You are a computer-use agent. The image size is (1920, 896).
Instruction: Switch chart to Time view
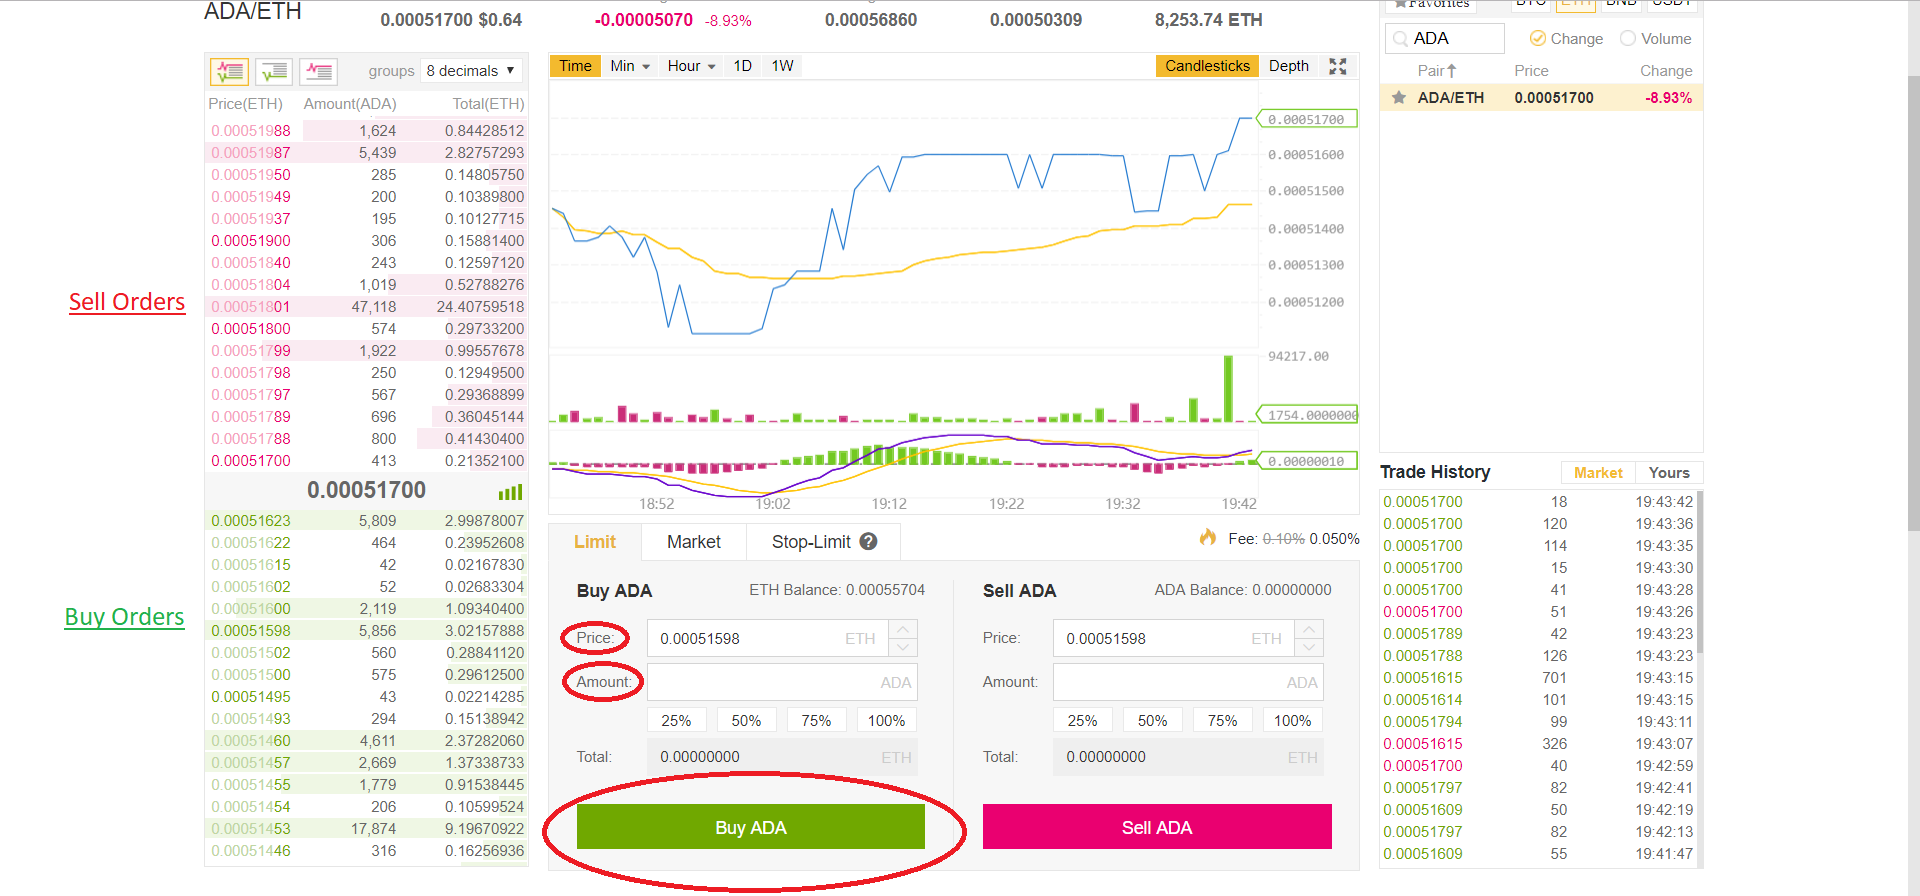[575, 66]
